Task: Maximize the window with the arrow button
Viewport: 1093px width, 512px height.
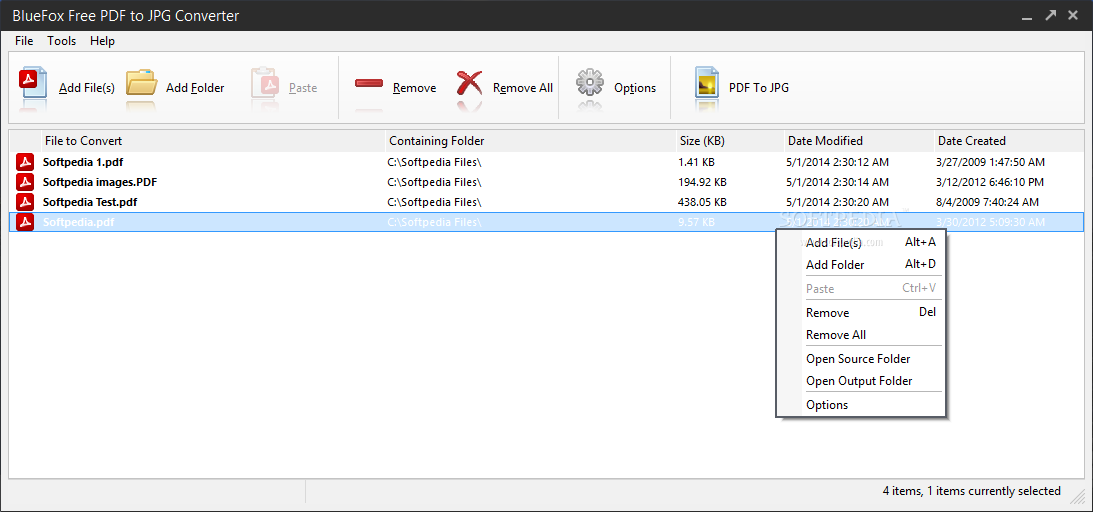Action: [1050, 15]
